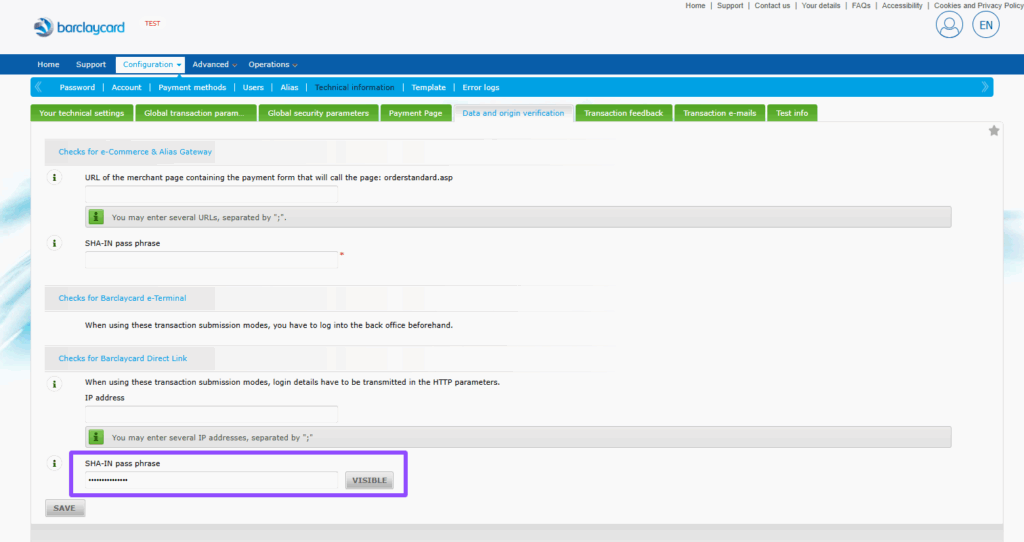Click green info icon for several URLs hint
Viewport: 1024px width, 542px height.
(96, 217)
